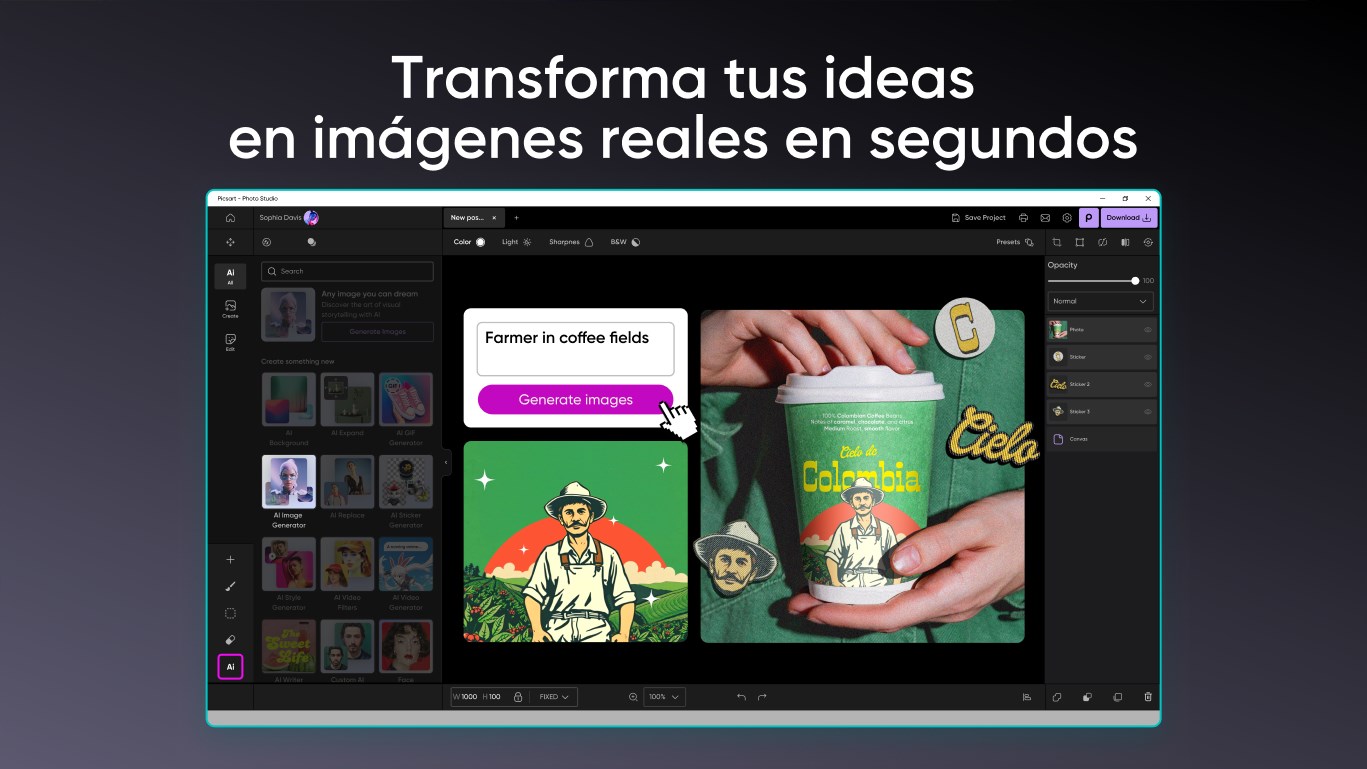Go to the Home icon
This screenshot has height=769, width=1367.
(x=230, y=217)
